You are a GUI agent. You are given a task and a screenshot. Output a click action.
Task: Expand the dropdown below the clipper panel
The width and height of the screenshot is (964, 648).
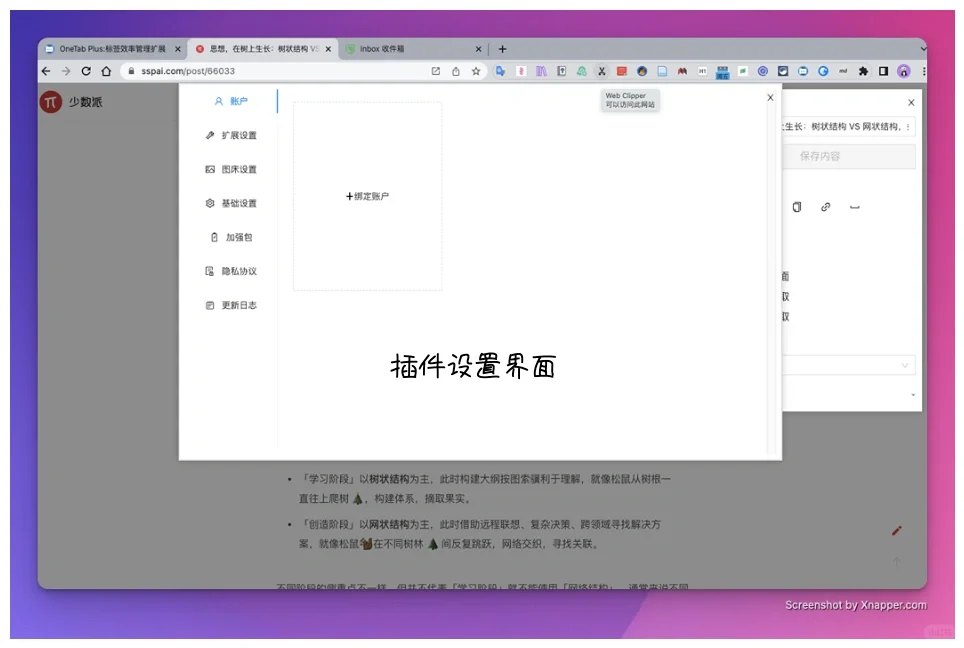tap(904, 365)
